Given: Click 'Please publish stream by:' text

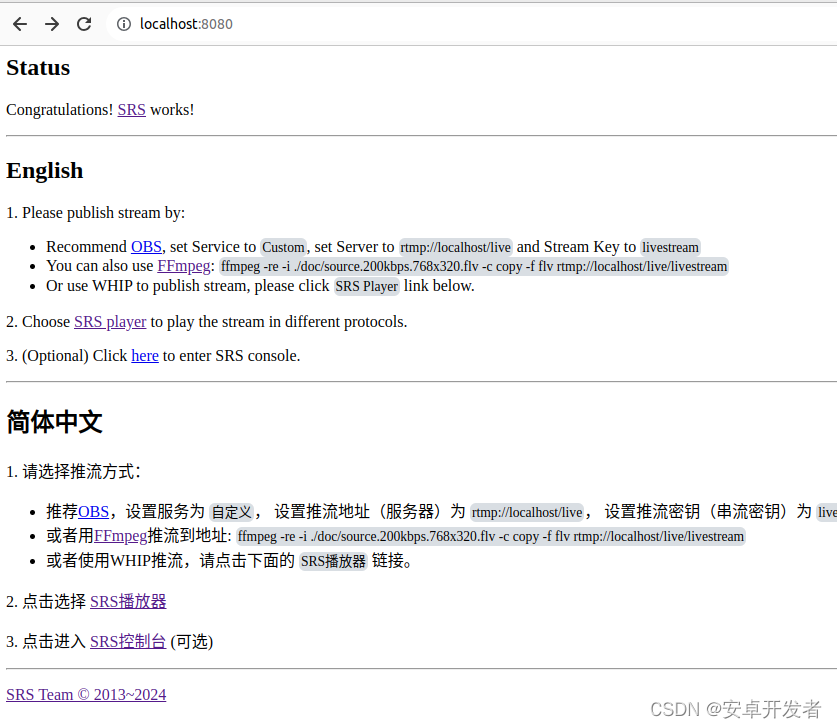Looking at the screenshot, I should click(x=104, y=213).
